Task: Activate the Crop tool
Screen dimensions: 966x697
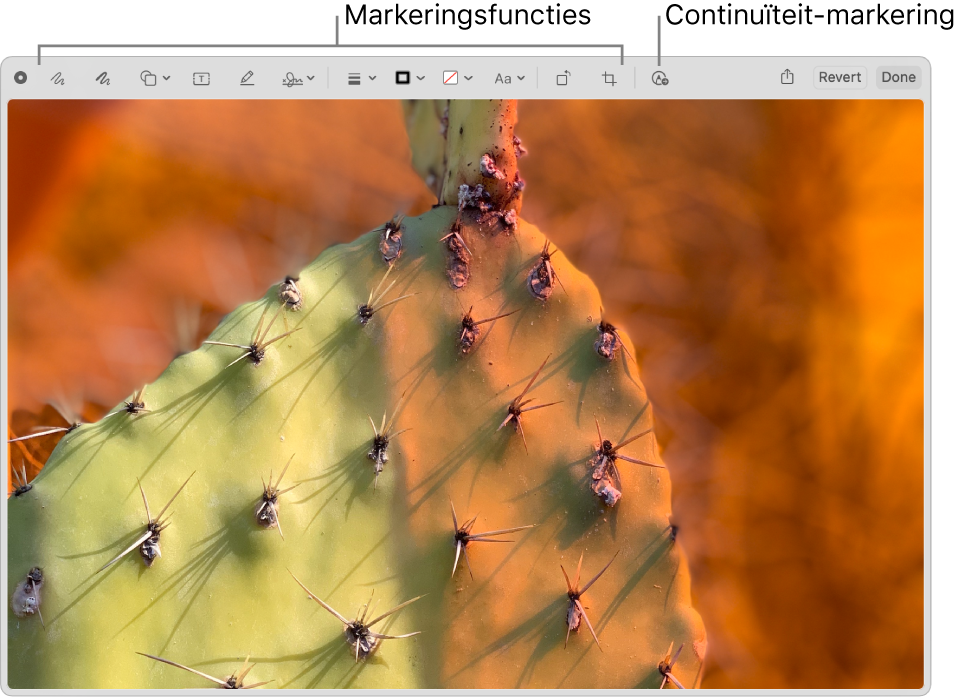Action: point(609,78)
